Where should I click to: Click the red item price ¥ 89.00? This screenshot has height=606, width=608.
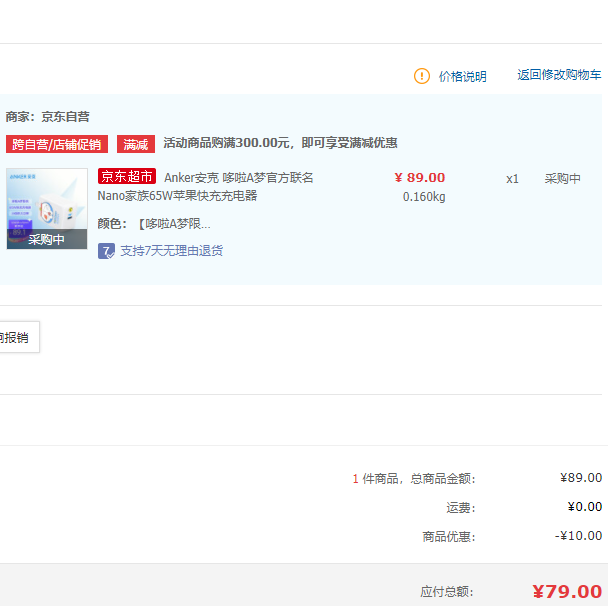(420, 178)
